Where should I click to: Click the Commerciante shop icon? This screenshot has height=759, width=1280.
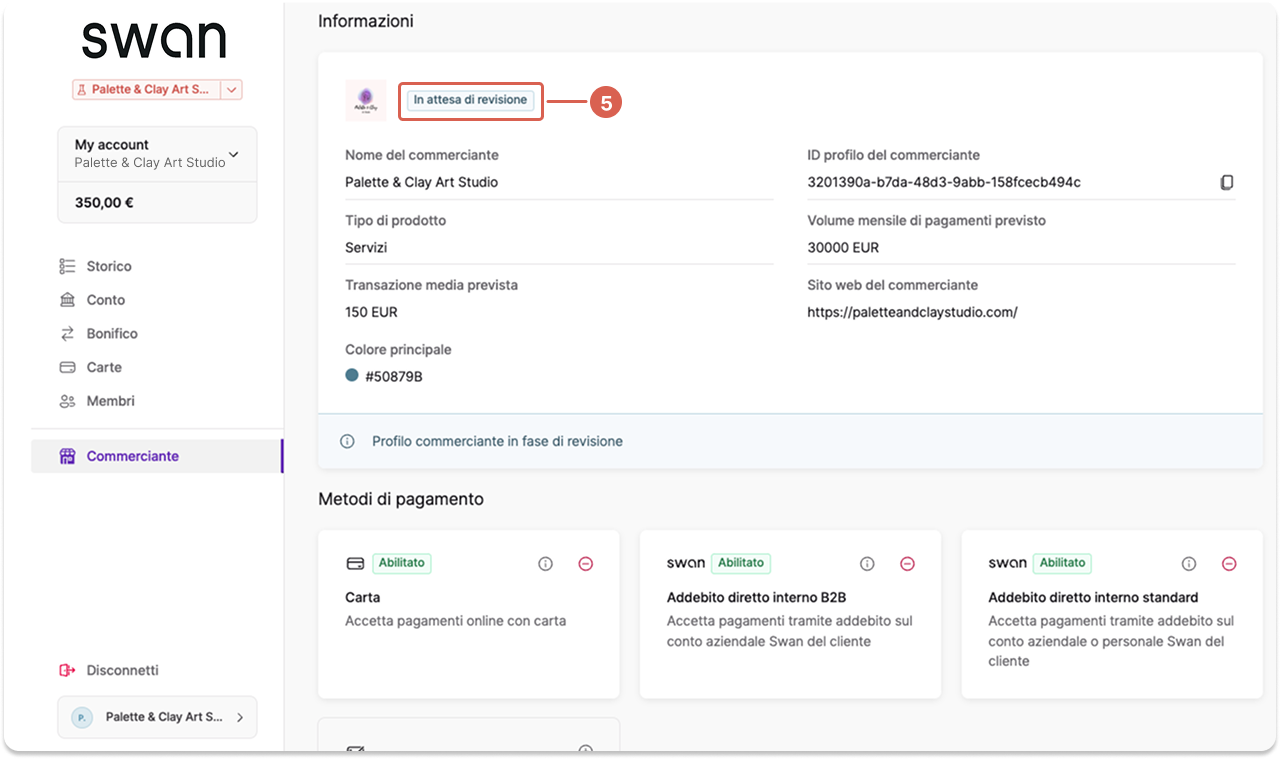pyautogui.click(x=68, y=456)
